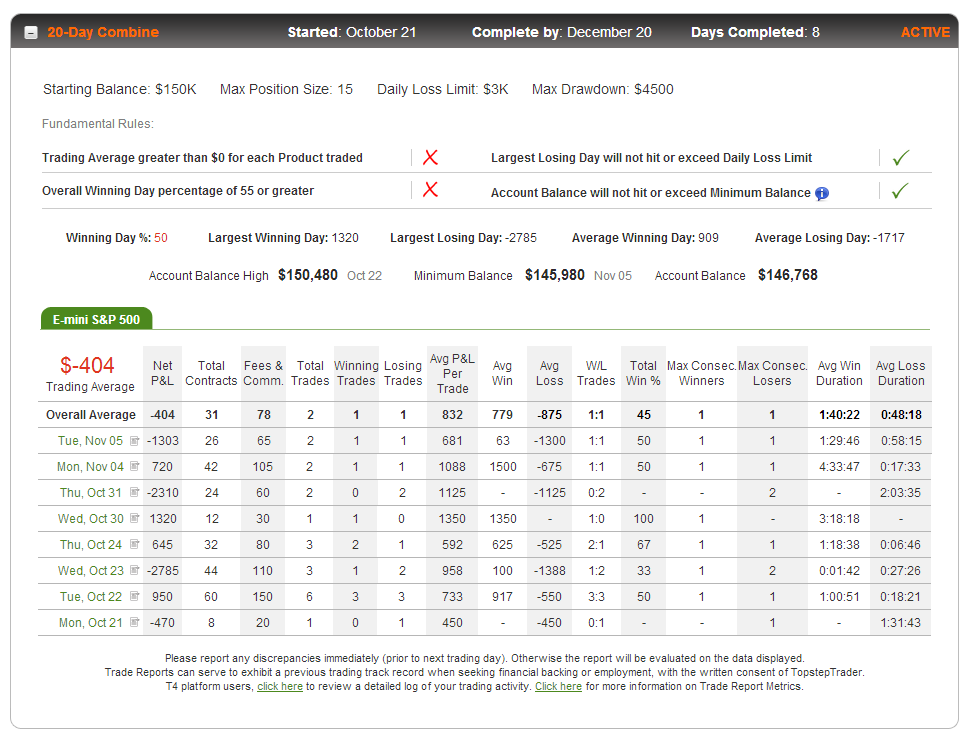Open the Thu, Oct 24 date link
Image resolution: width=970 pixels, height=740 pixels.
tap(90, 544)
